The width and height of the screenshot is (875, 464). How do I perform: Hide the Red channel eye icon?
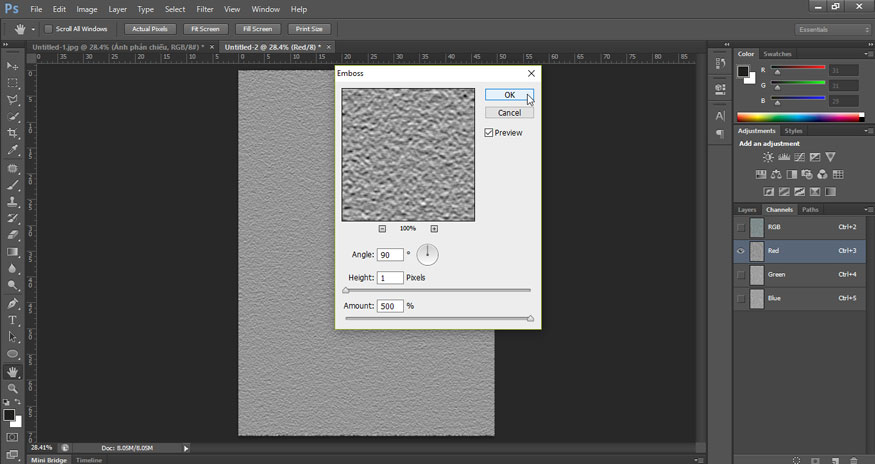(x=741, y=251)
